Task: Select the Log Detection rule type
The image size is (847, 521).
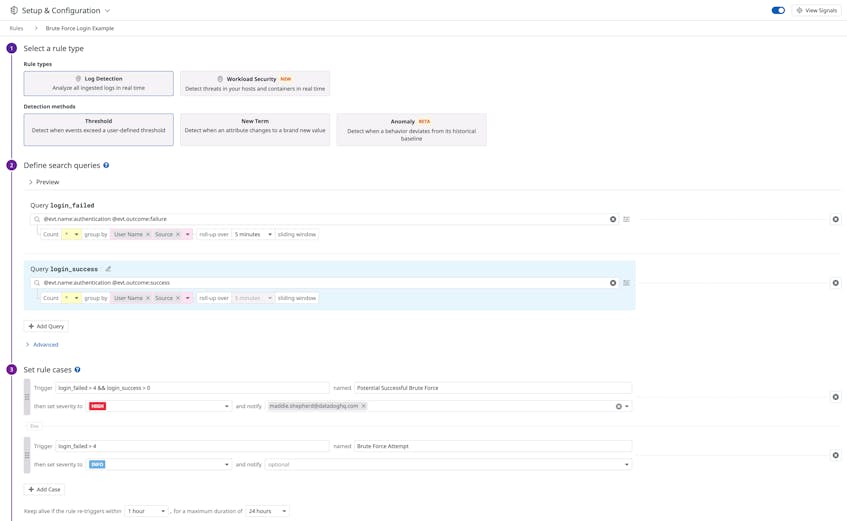Action: (x=98, y=83)
